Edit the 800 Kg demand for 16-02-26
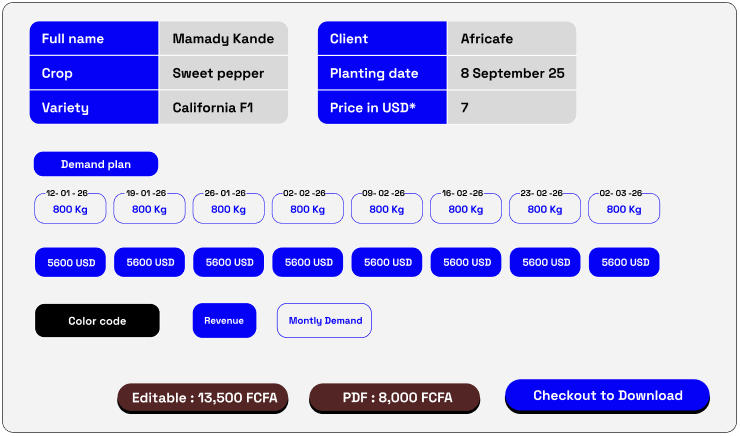Image resolution: width=740 pixels, height=436 pixels. point(466,209)
